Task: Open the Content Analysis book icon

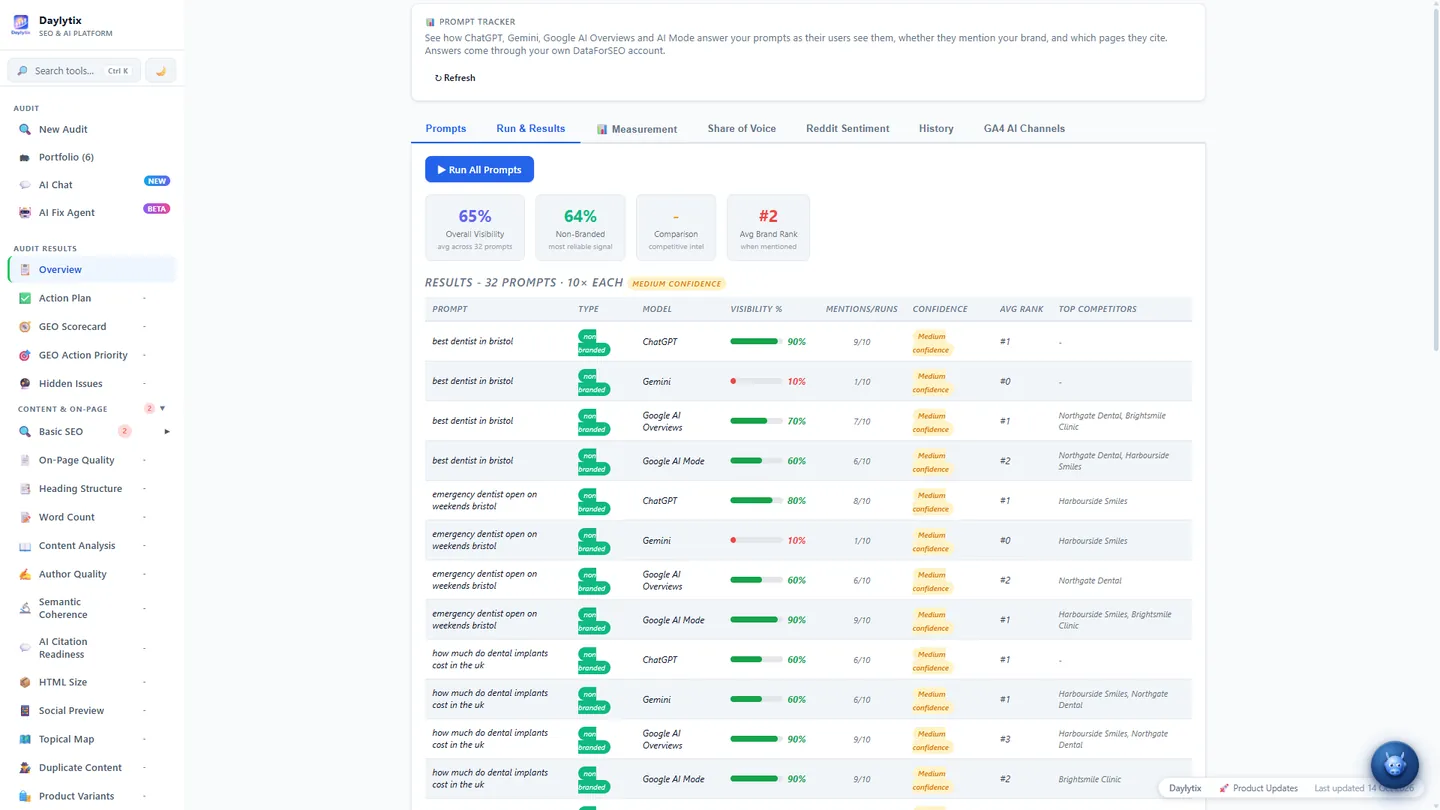Action: [x=25, y=546]
